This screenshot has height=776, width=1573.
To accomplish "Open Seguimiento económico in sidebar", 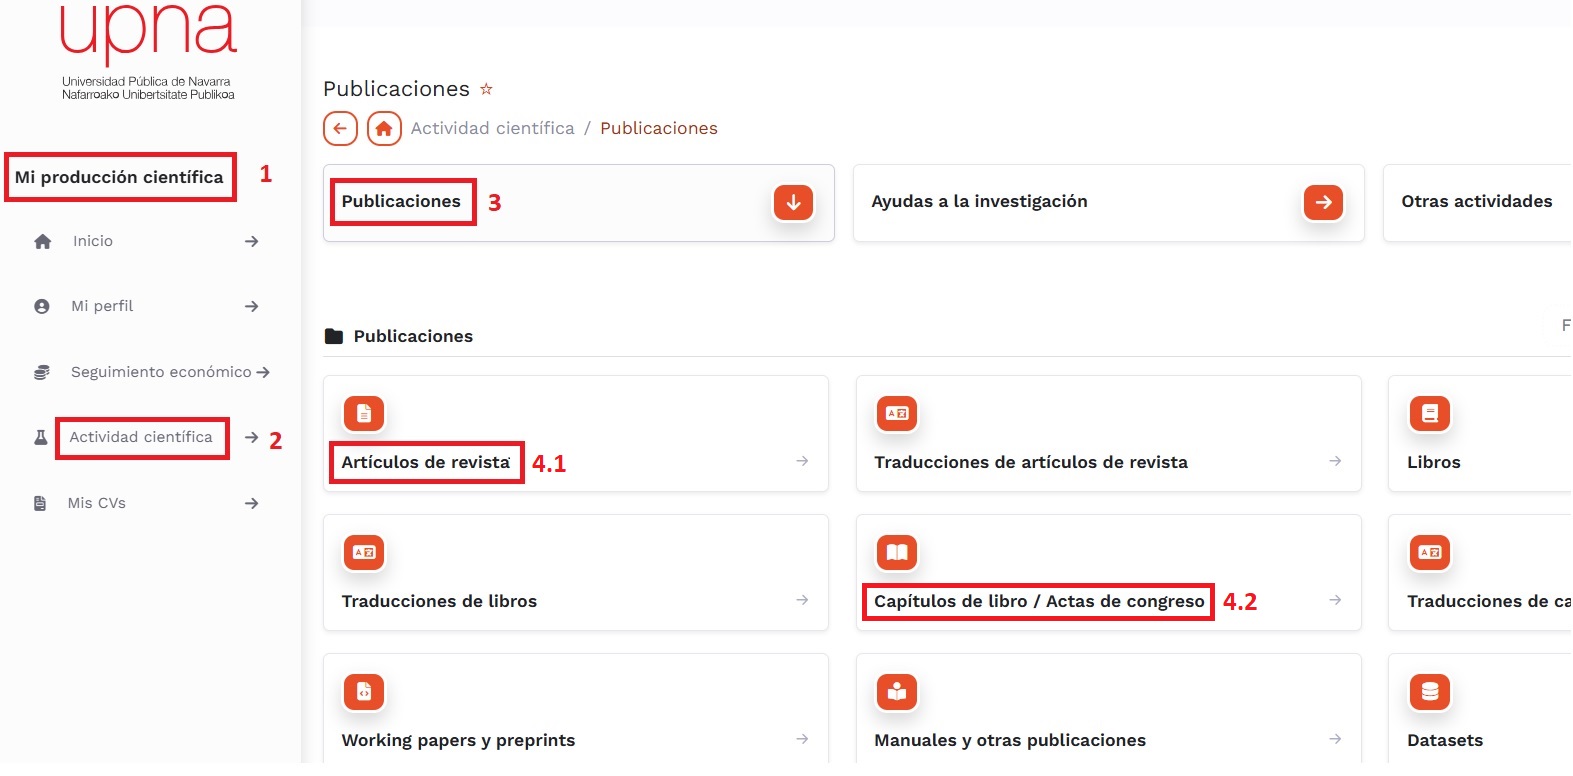I will (x=161, y=373).
